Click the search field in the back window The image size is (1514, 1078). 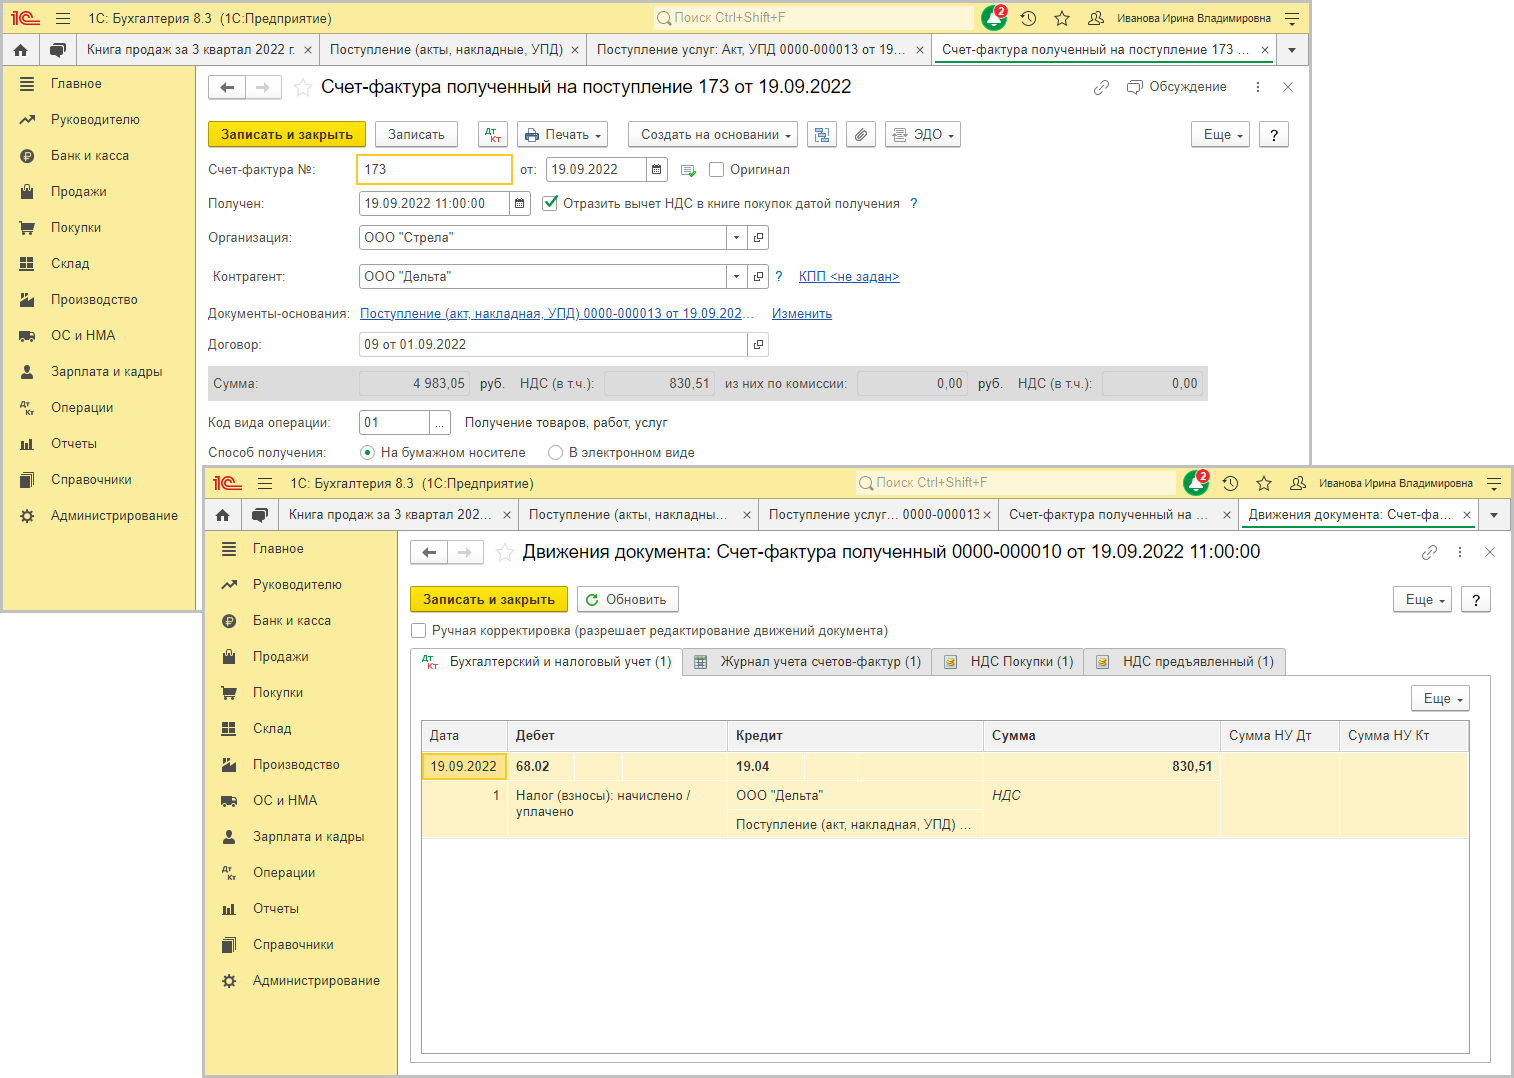tap(813, 18)
